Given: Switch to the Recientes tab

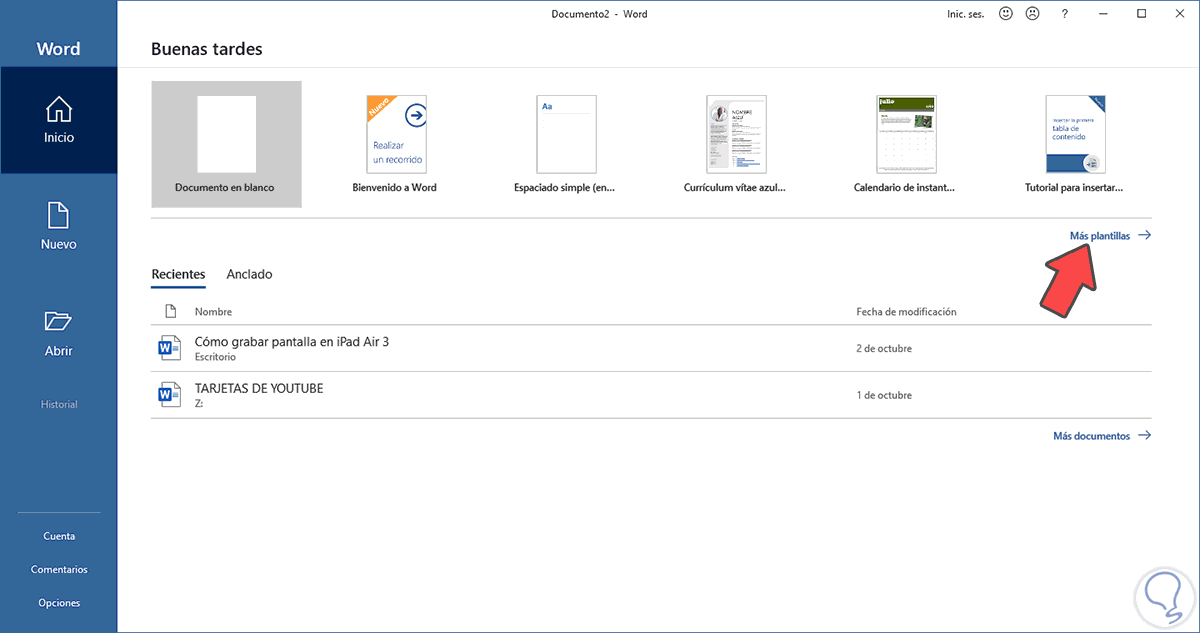Looking at the screenshot, I should [x=178, y=274].
